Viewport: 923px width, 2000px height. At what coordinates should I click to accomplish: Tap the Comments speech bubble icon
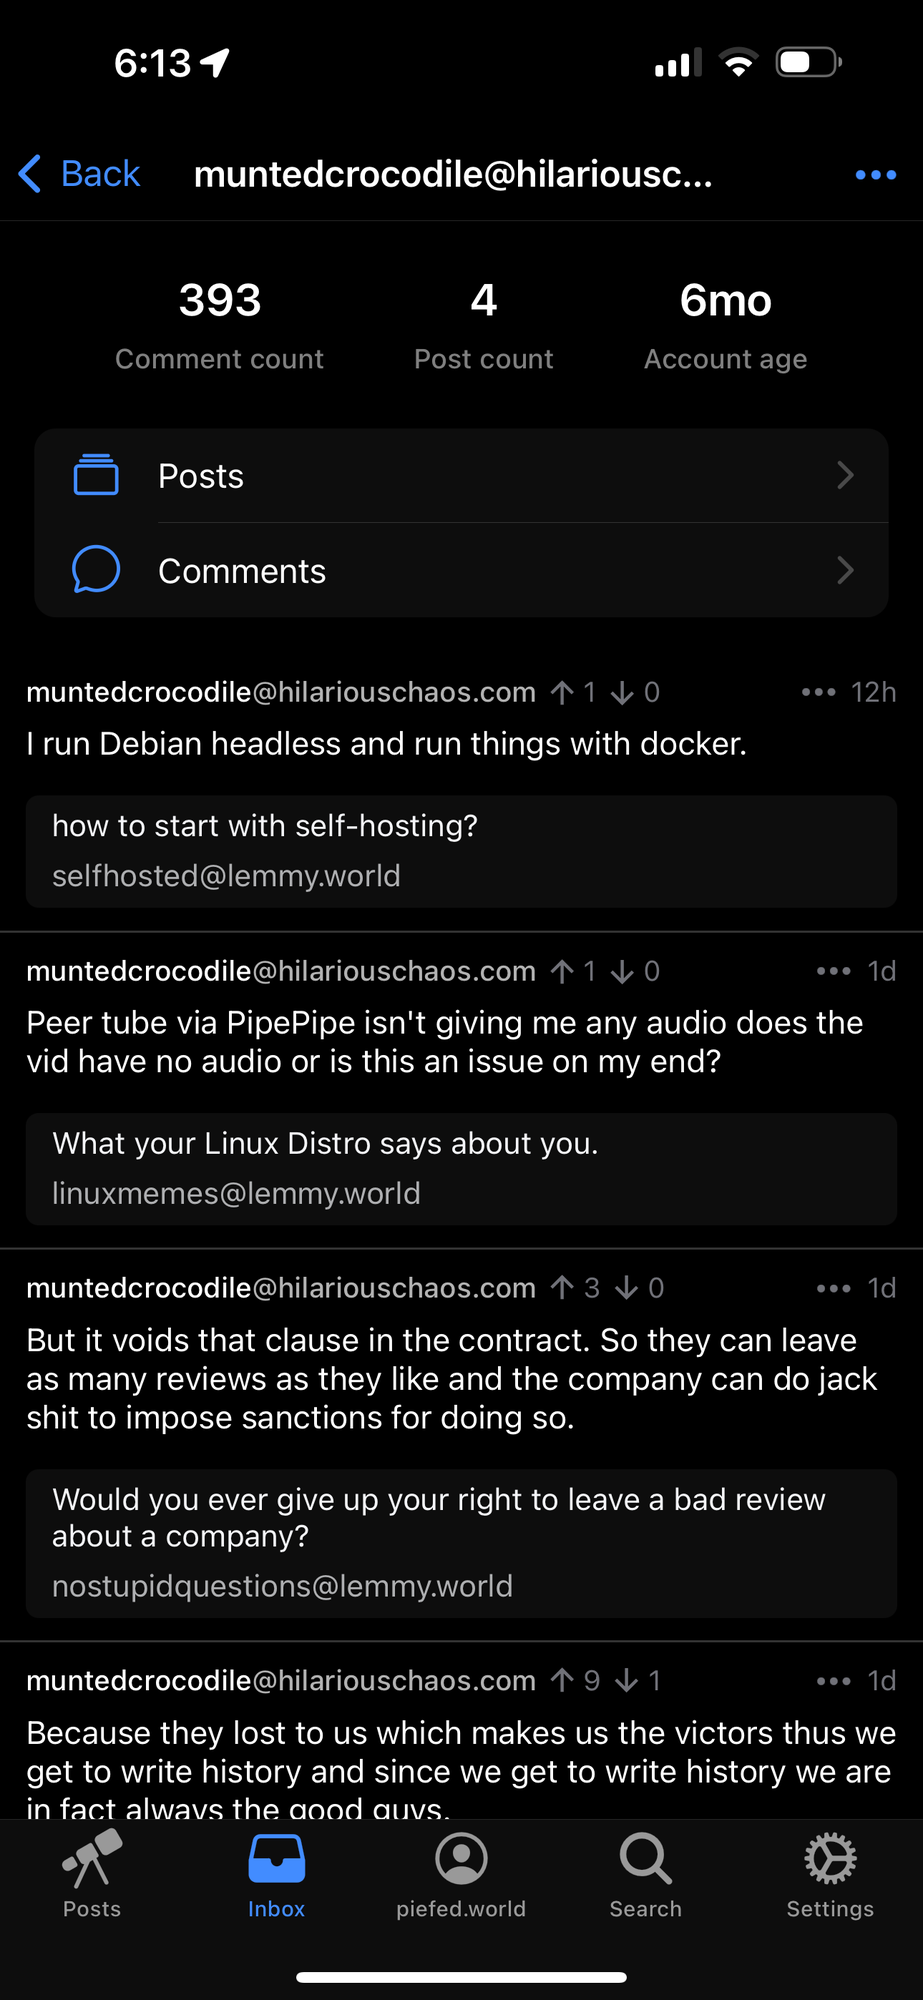coord(96,570)
